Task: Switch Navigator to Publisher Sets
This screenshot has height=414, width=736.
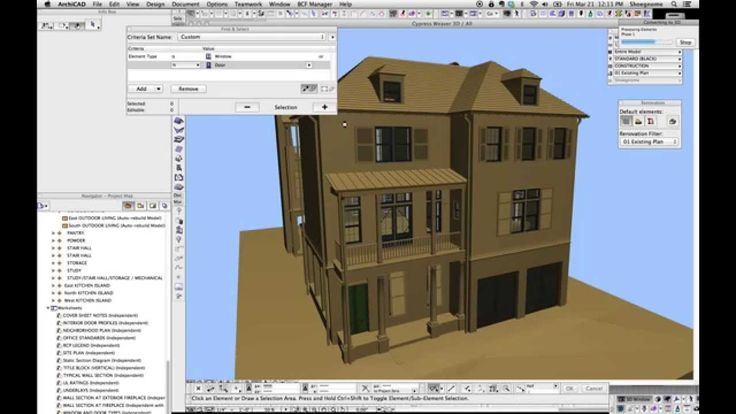Action: (164, 206)
